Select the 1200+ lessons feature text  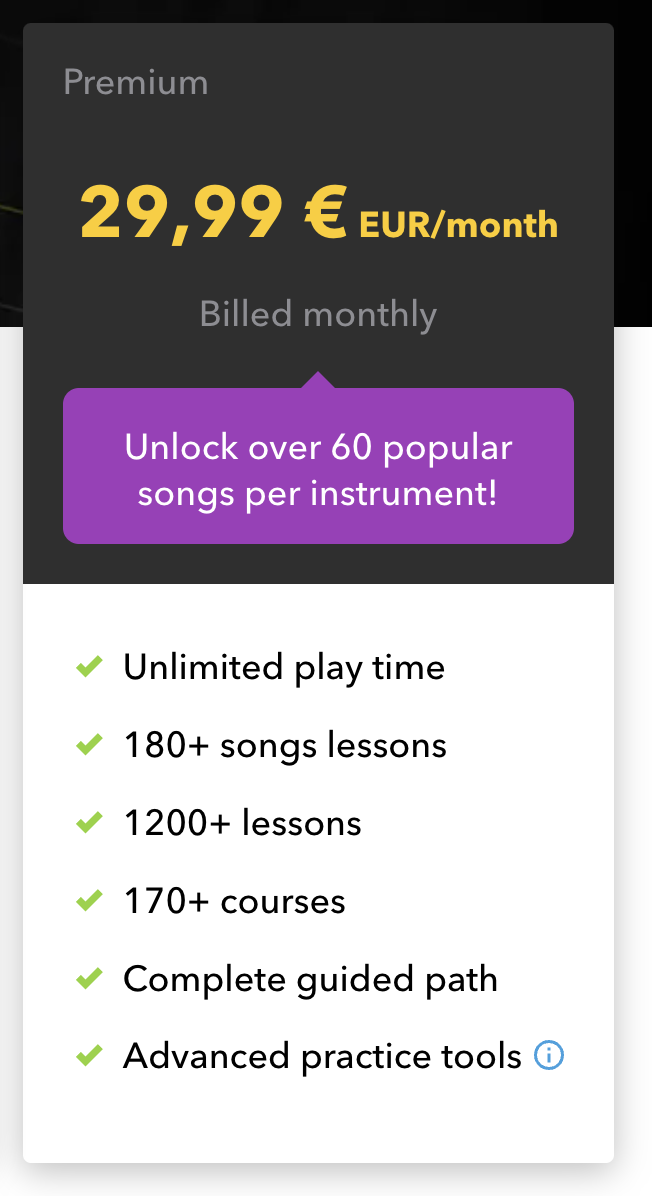(242, 823)
